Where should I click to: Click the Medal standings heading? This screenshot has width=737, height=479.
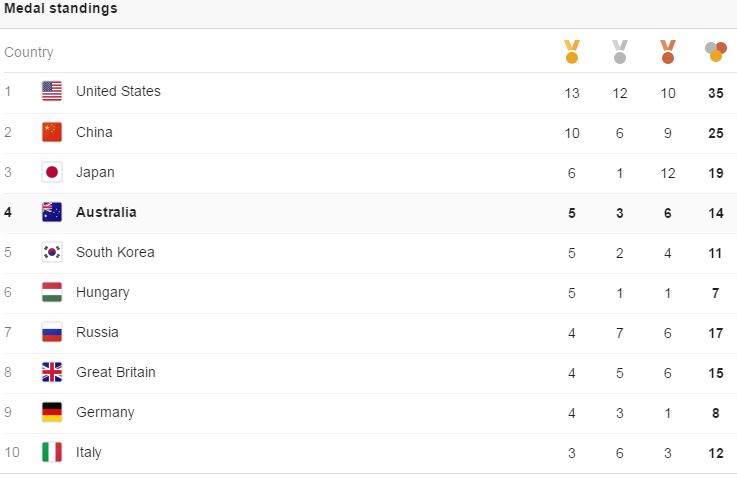61,8
